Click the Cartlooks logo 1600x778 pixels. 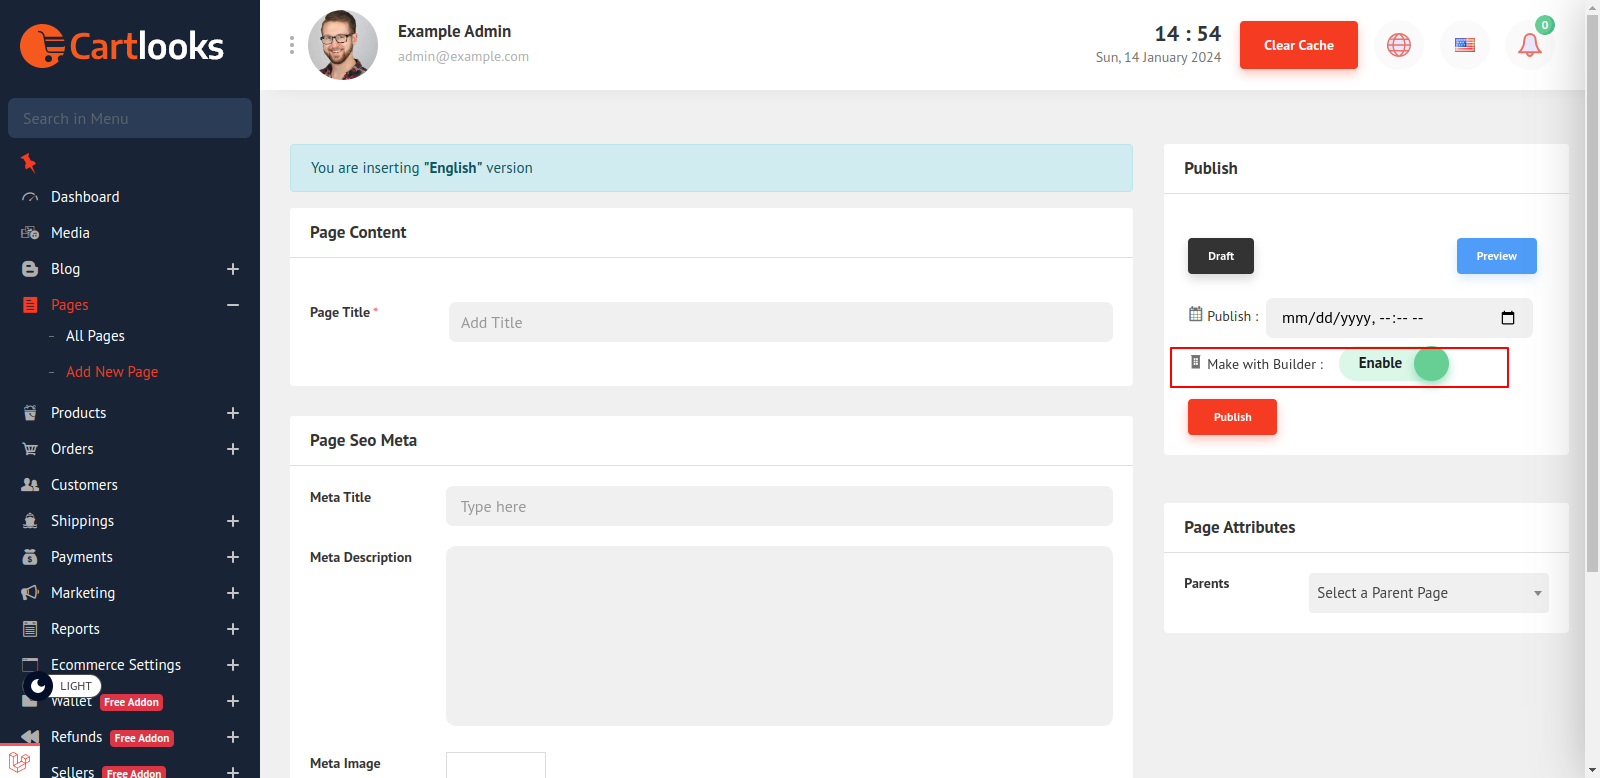(x=122, y=46)
